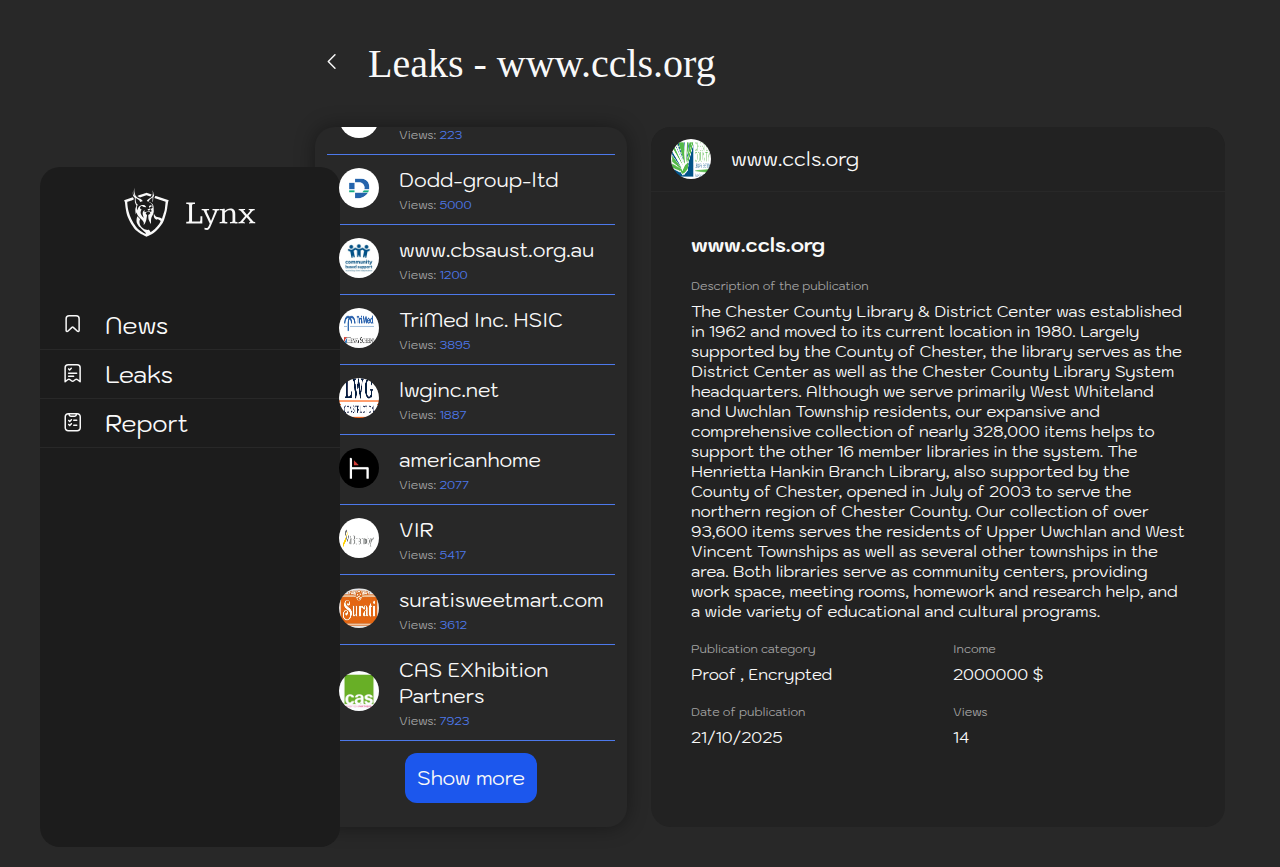Click the ccls.org logo thumbnail in header
This screenshot has height=867, width=1280.
(691, 159)
